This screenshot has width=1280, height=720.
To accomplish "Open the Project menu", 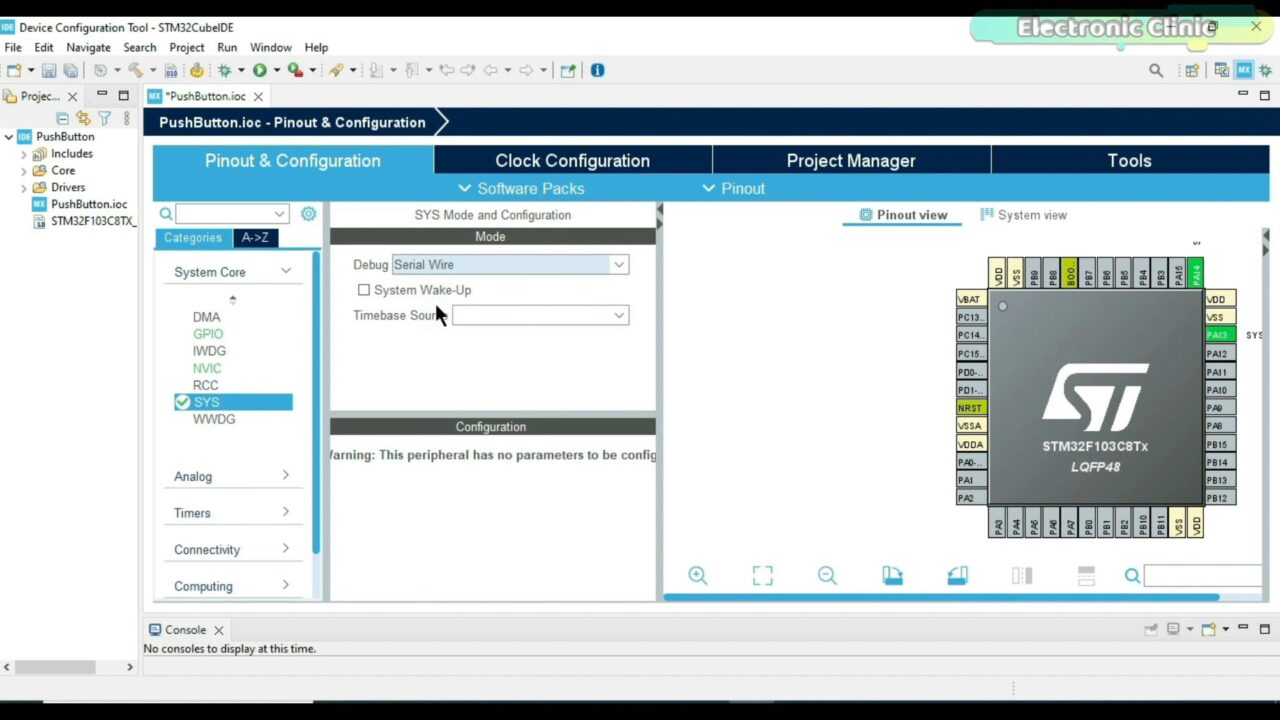I will [x=187, y=47].
